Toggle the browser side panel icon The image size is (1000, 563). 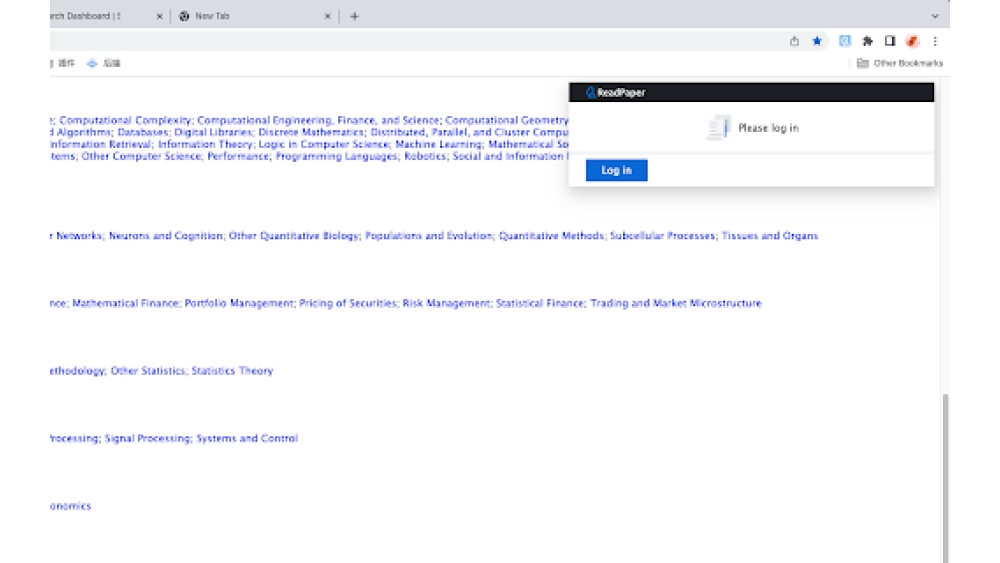point(890,41)
